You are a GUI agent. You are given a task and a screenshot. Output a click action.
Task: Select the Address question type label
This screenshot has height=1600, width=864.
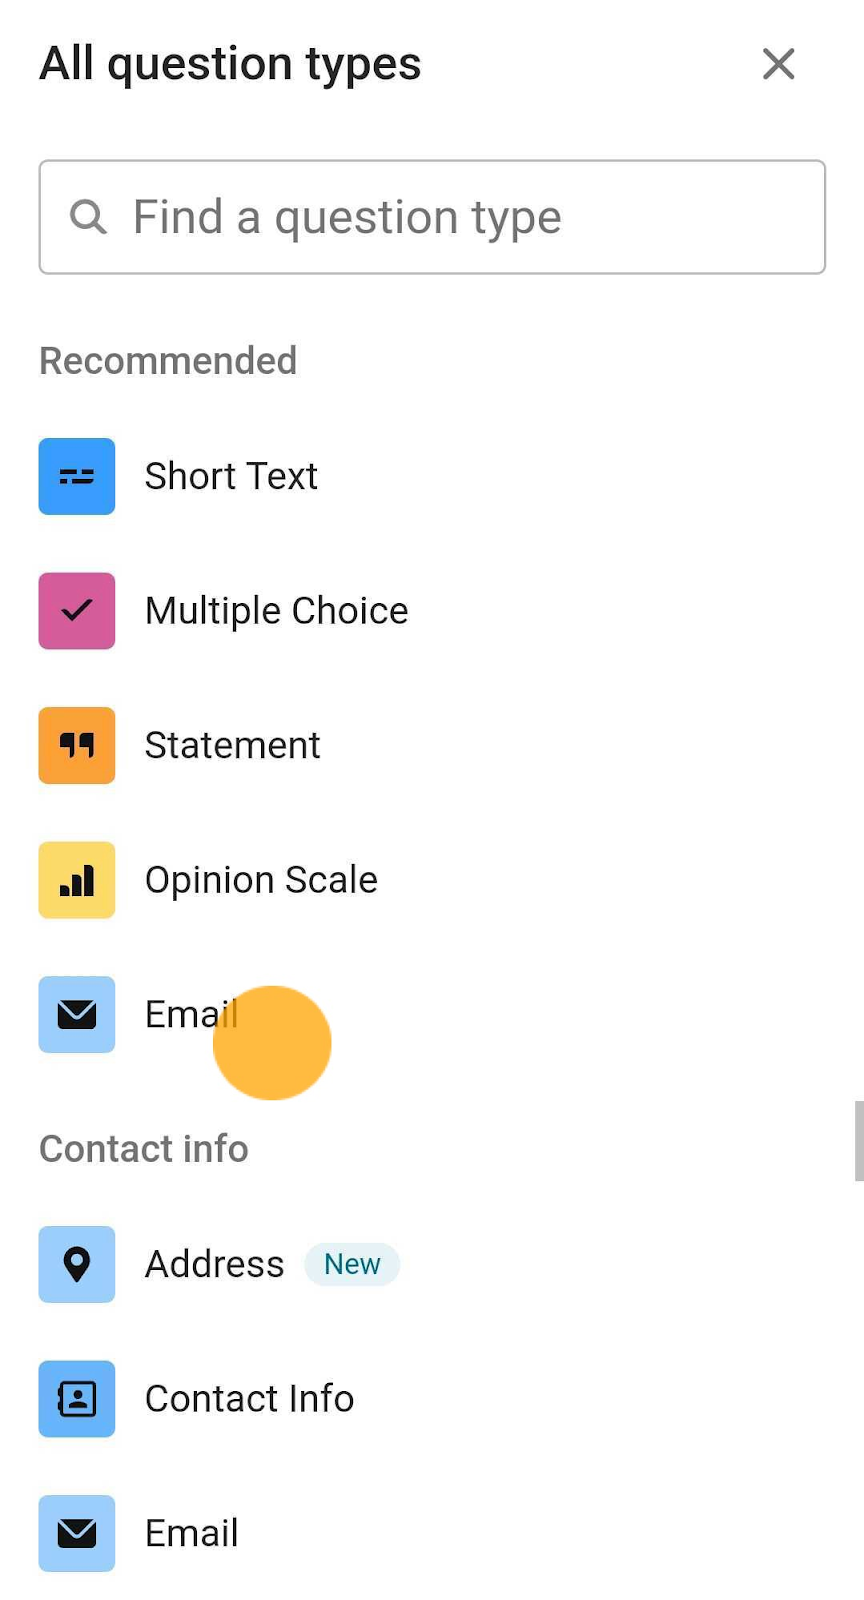tap(214, 1264)
